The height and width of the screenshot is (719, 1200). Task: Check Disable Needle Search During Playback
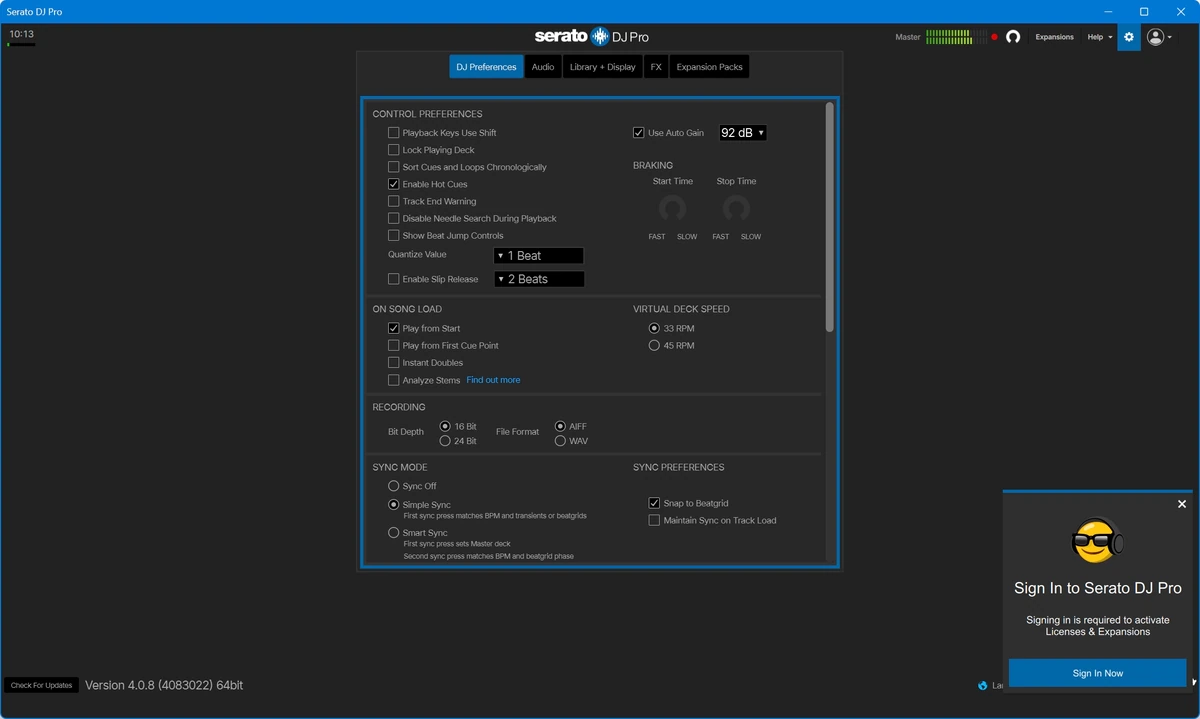[x=393, y=218]
